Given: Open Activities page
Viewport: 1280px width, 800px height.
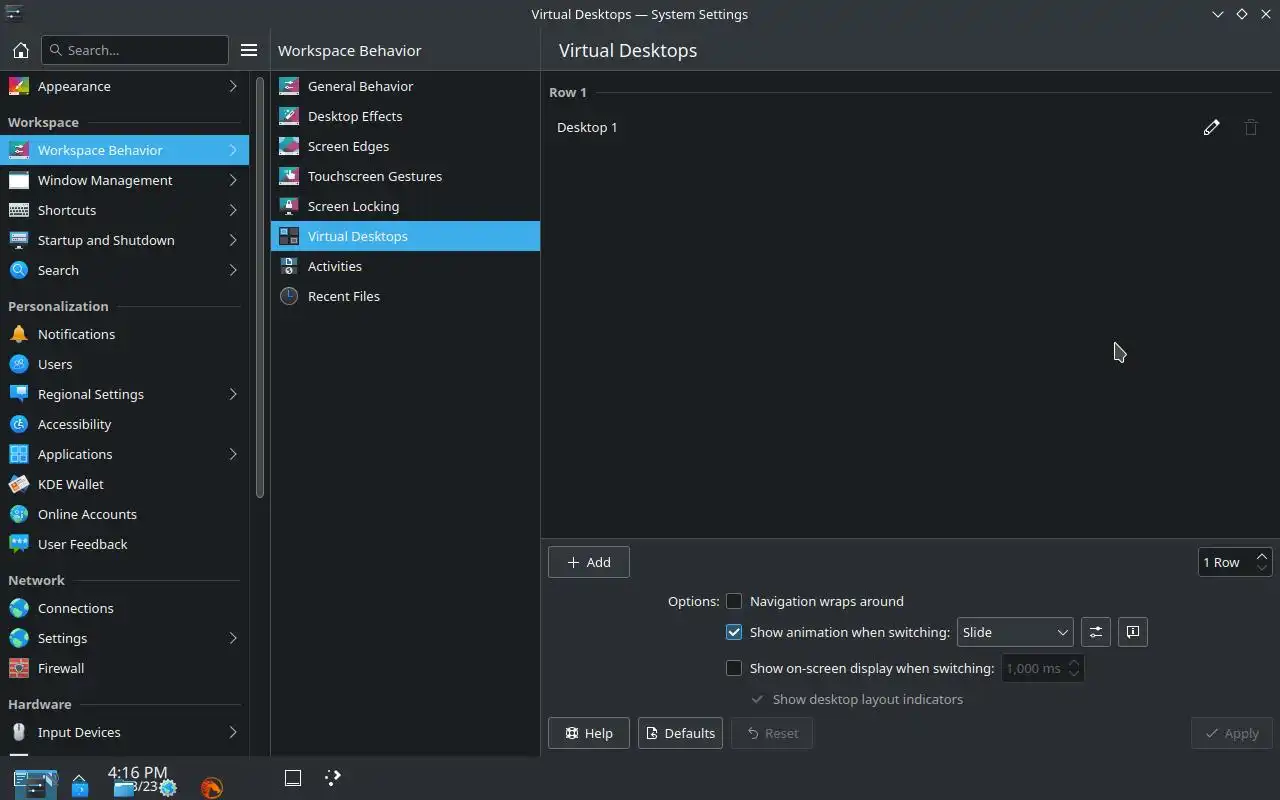Looking at the screenshot, I should [405, 266].
